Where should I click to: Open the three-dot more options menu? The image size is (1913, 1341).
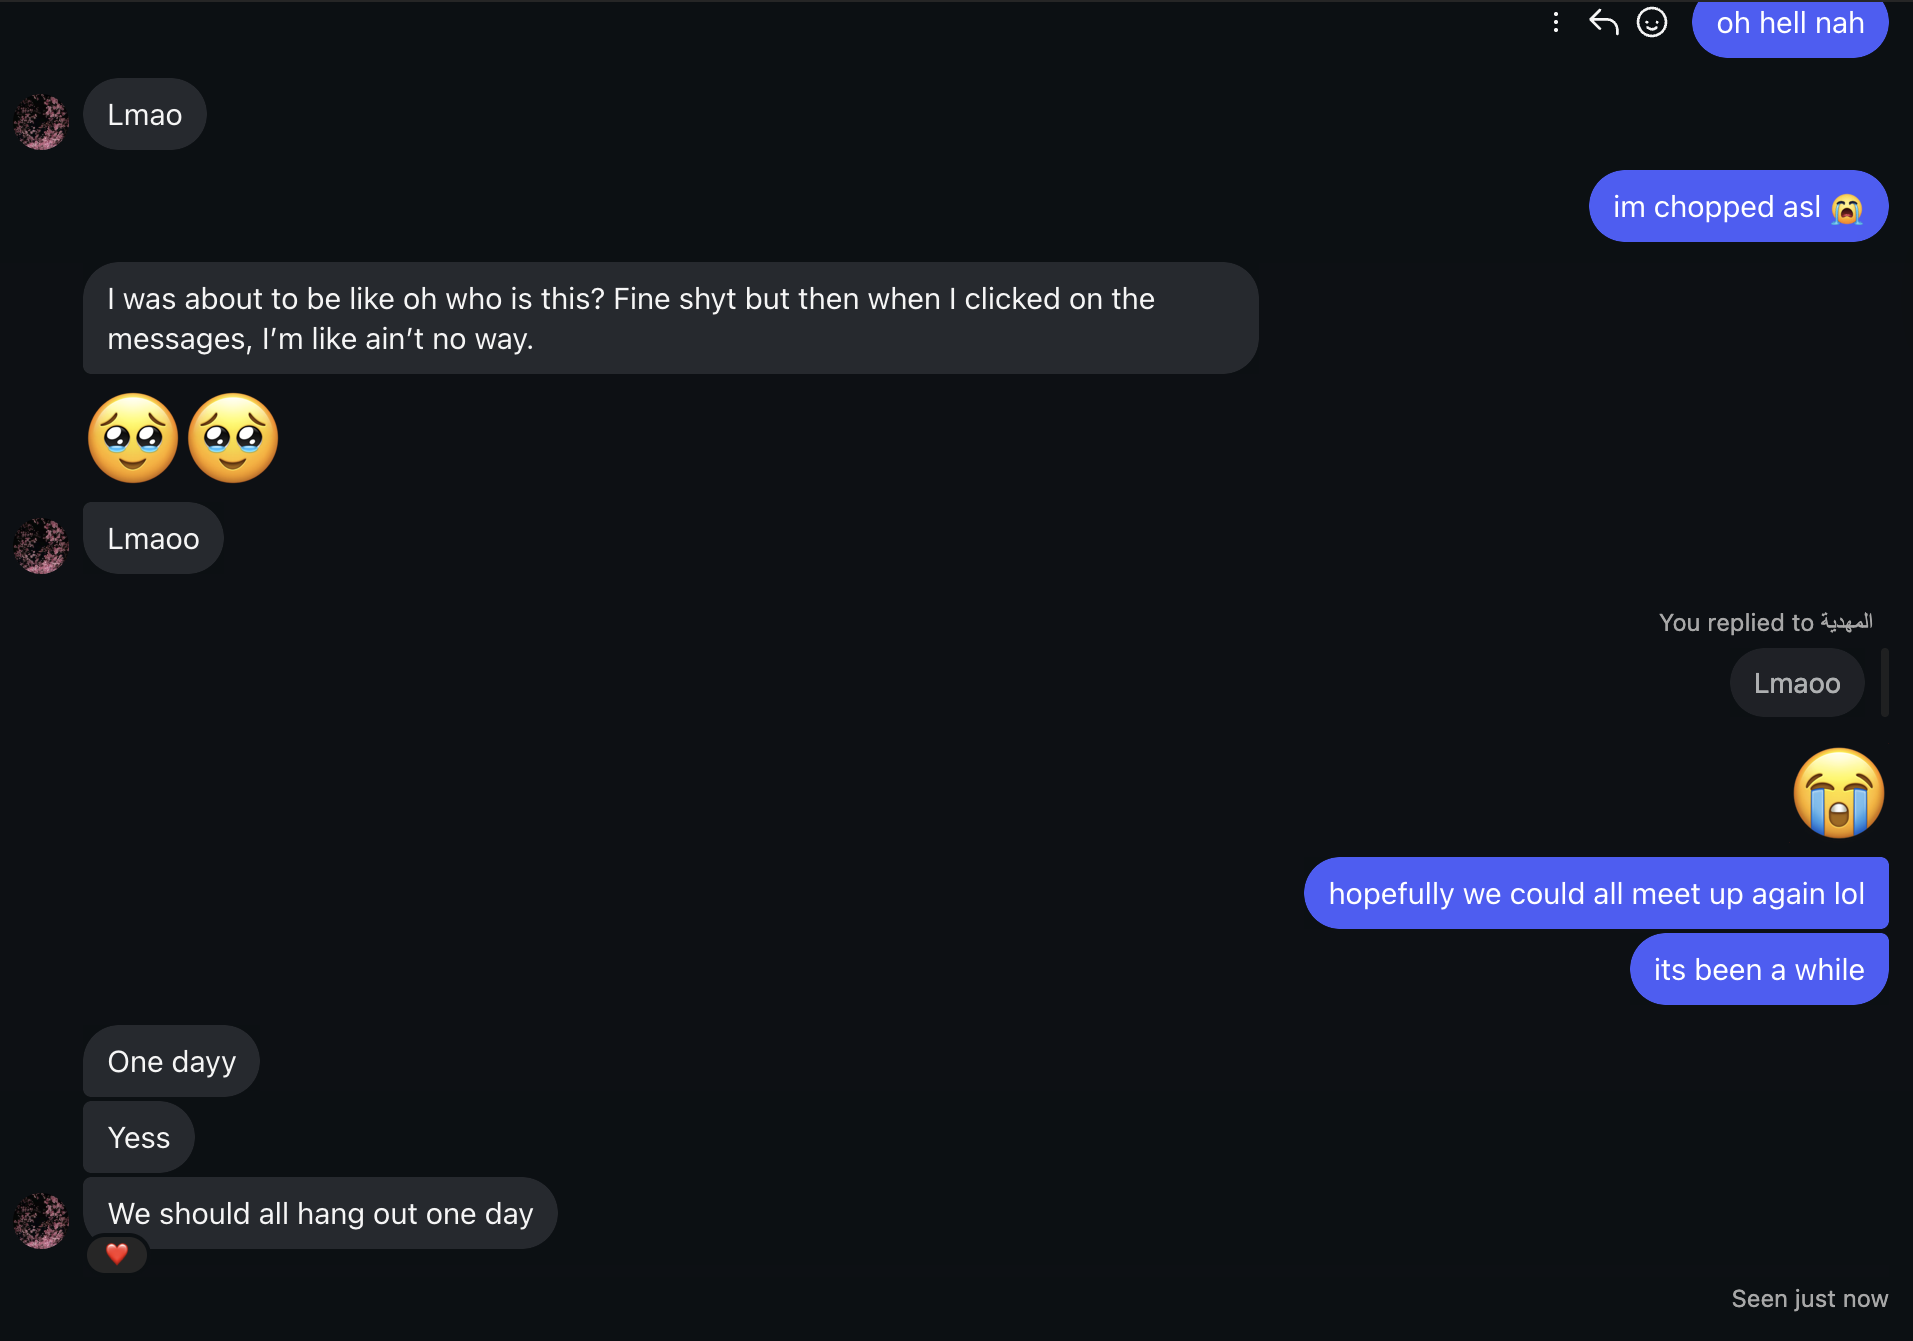pos(1555,22)
